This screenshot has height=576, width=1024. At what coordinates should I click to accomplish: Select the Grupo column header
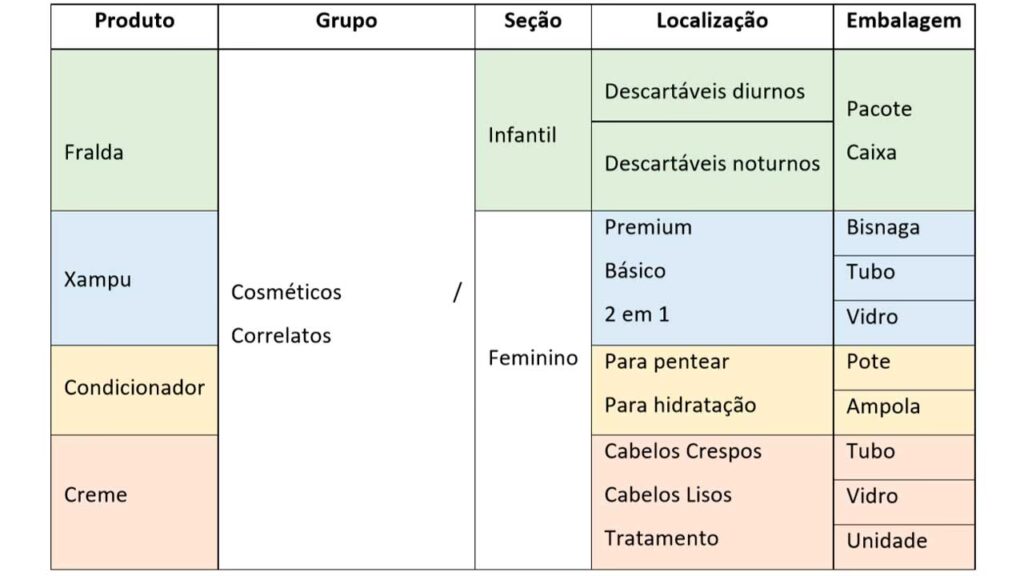[x=346, y=21]
